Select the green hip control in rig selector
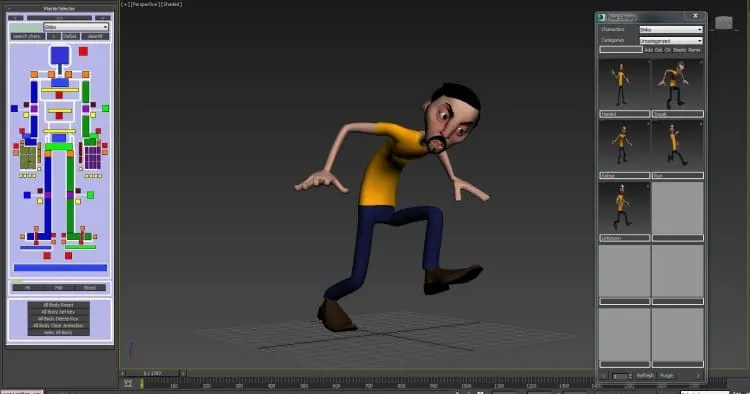Image resolution: width=750 pixels, height=394 pixels. 59,147
